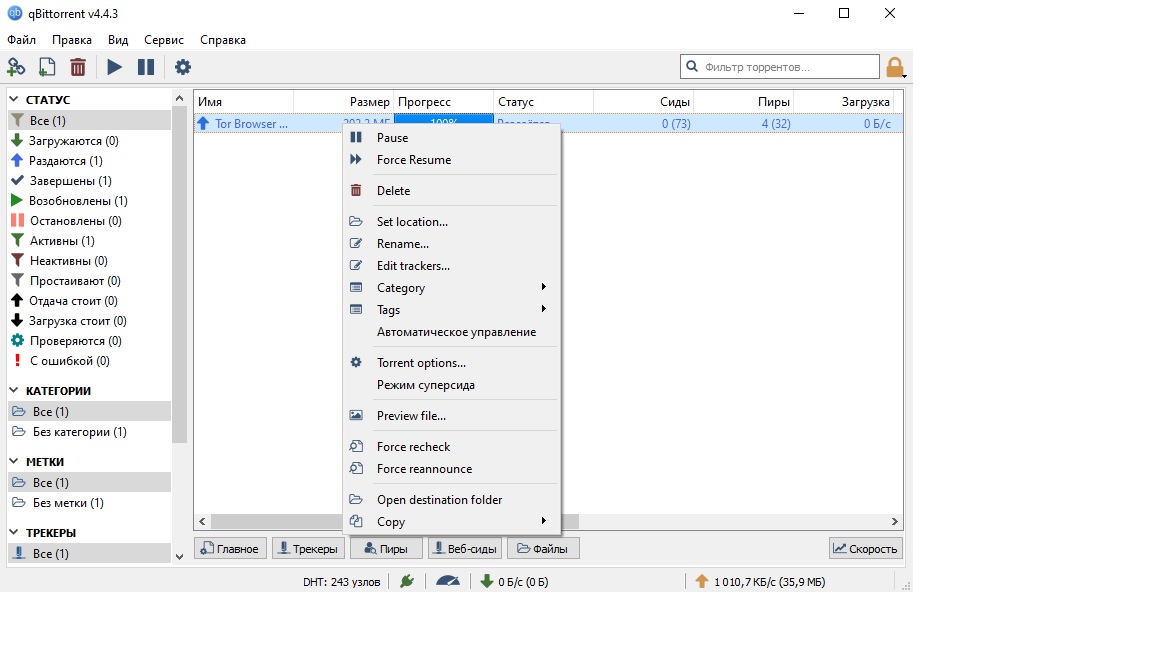The width and height of the screenshot is (1152, 648).
Task: Enable Режим суперсида in context menu
Action: 425,385
